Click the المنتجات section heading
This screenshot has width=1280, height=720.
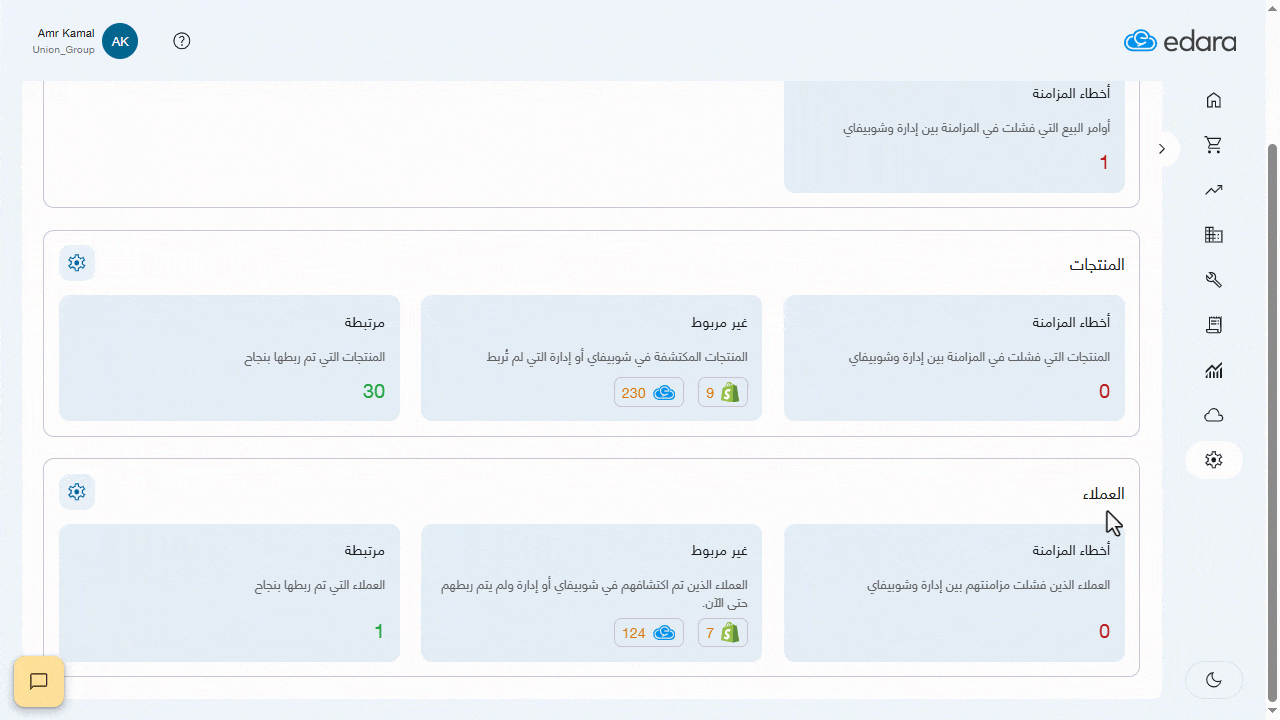(1097, 265)
